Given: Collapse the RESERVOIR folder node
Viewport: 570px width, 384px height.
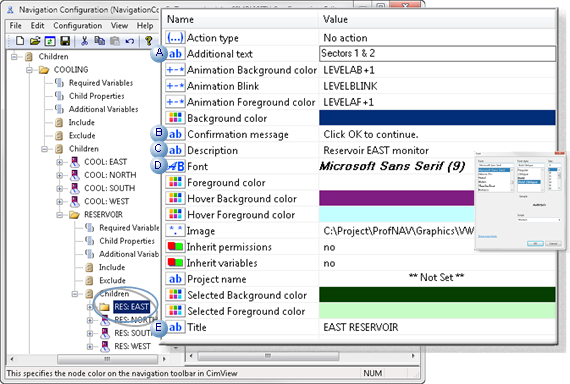Looking at the screenshot, I should coord(60,215).
